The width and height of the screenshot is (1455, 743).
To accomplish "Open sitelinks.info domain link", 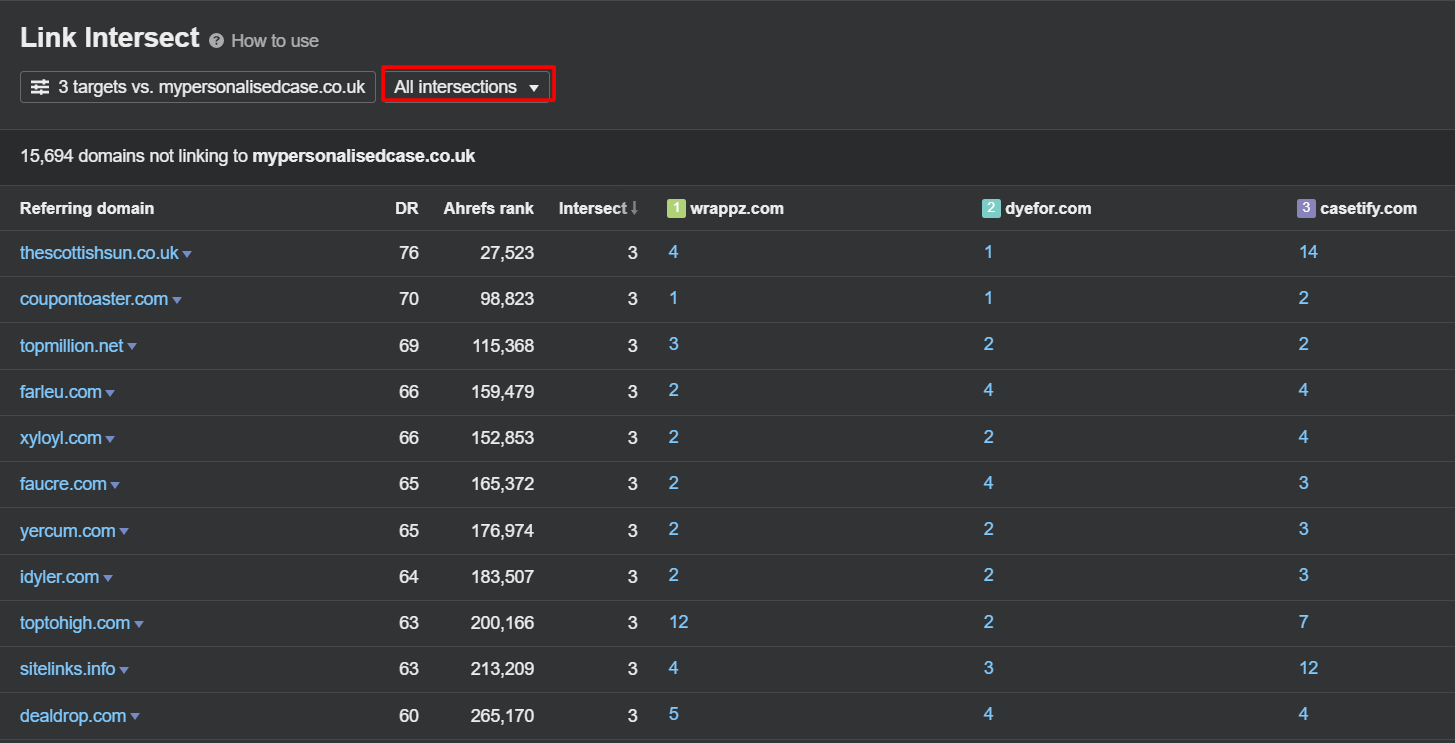I will pos(68,669).
